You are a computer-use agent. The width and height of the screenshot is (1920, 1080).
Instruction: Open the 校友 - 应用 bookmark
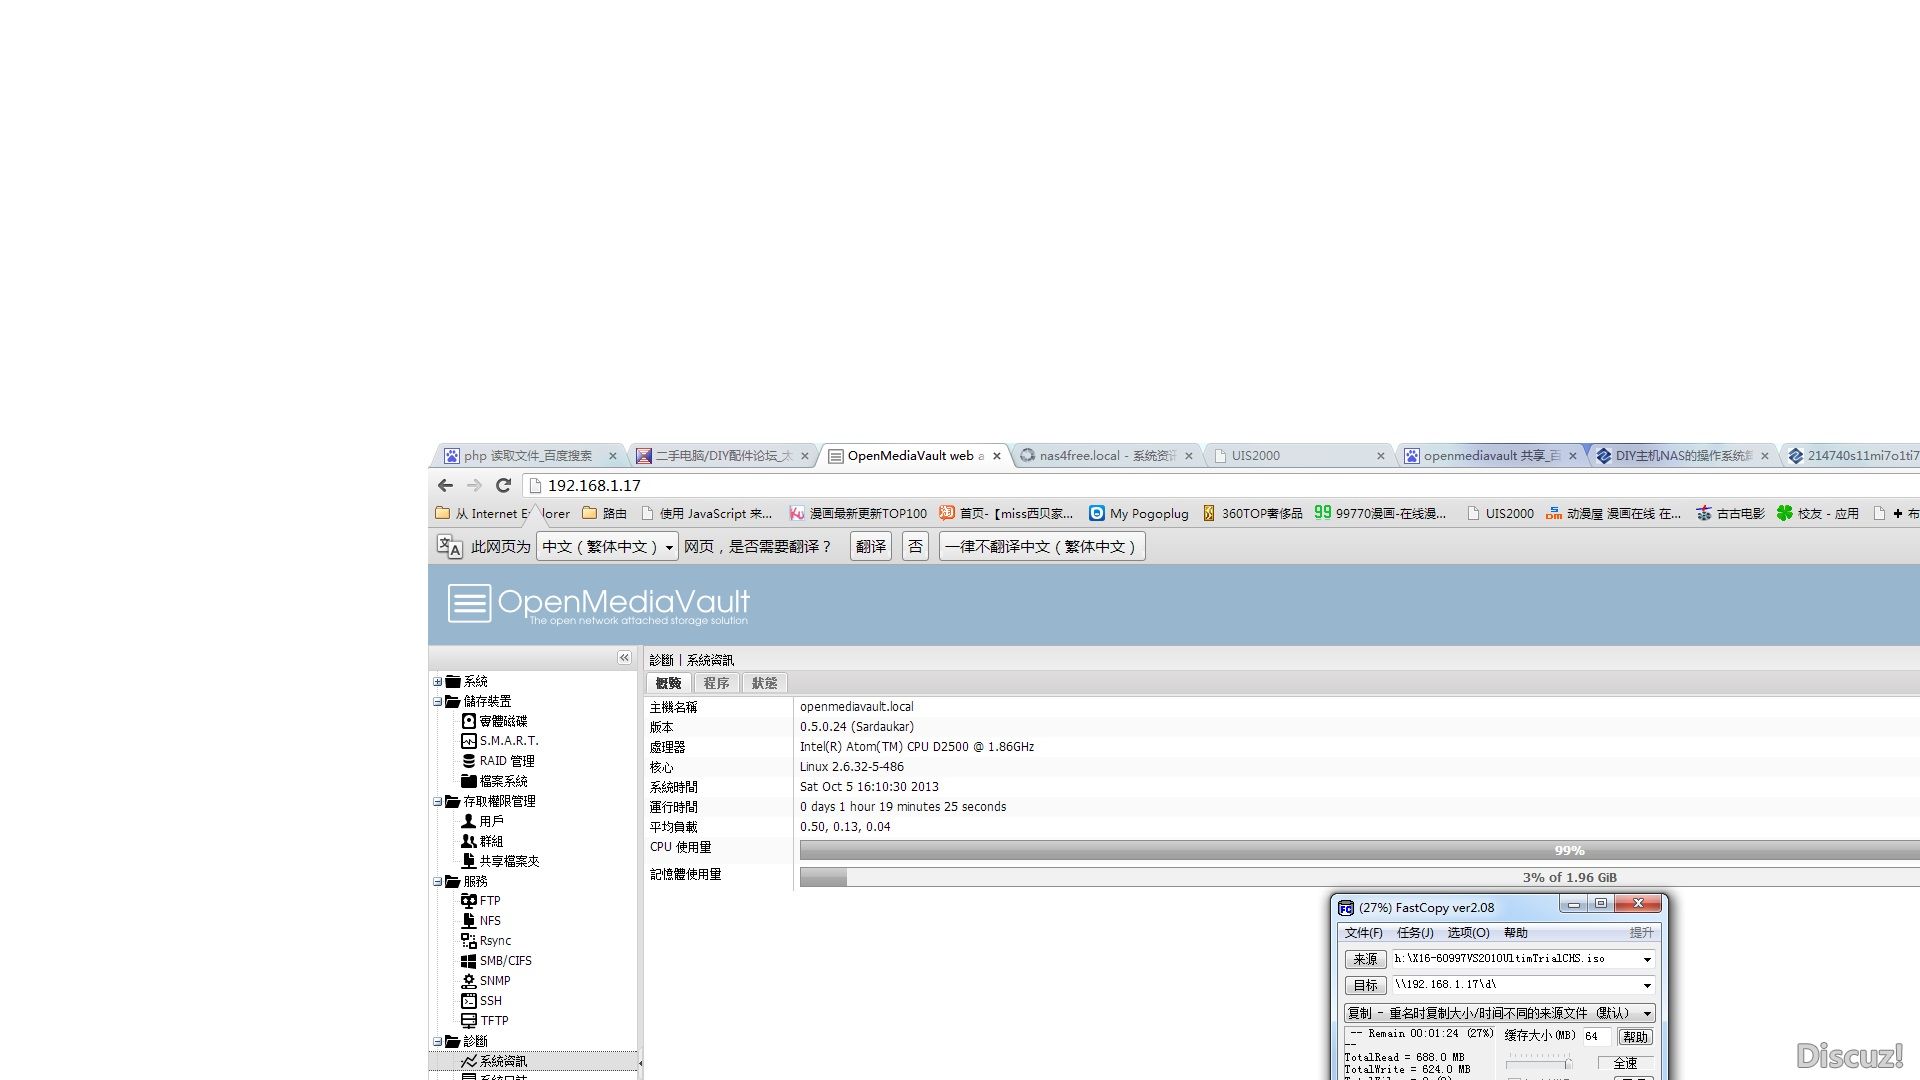pyautogui.click(x=1817, y=513)
